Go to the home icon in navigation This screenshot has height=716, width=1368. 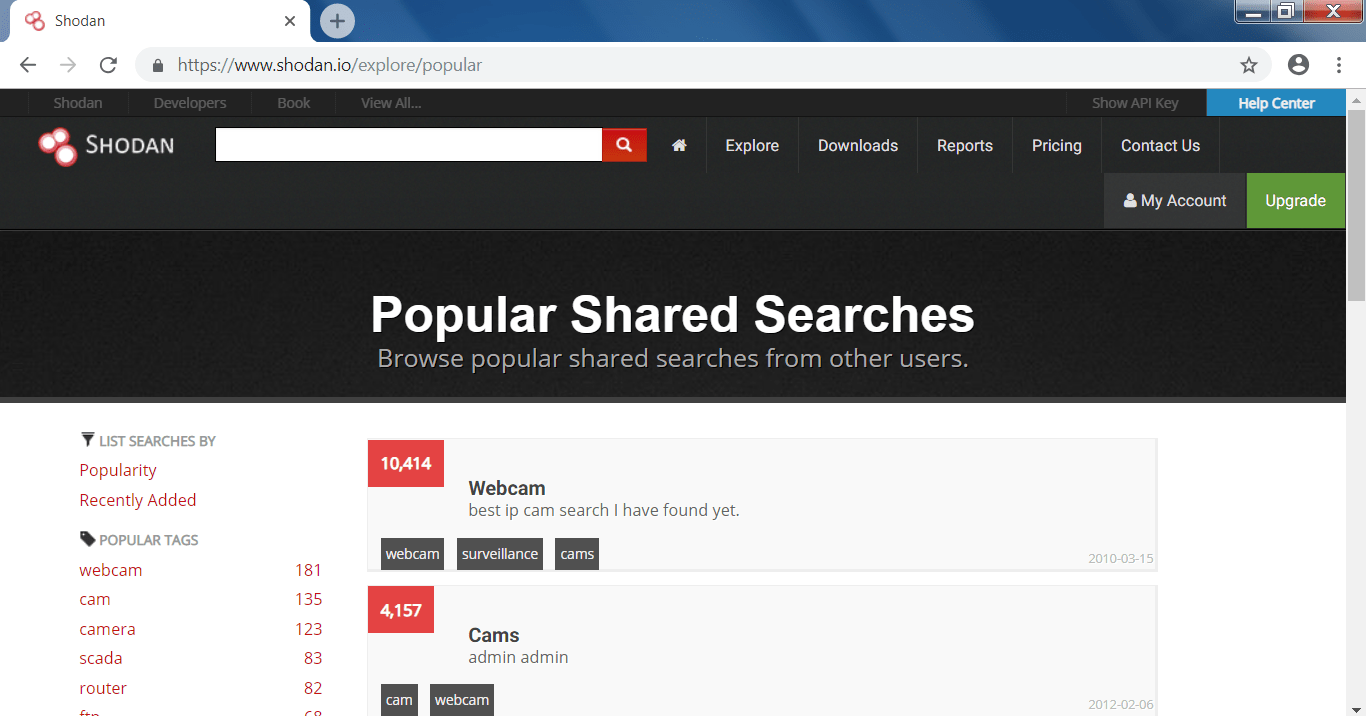679,145
